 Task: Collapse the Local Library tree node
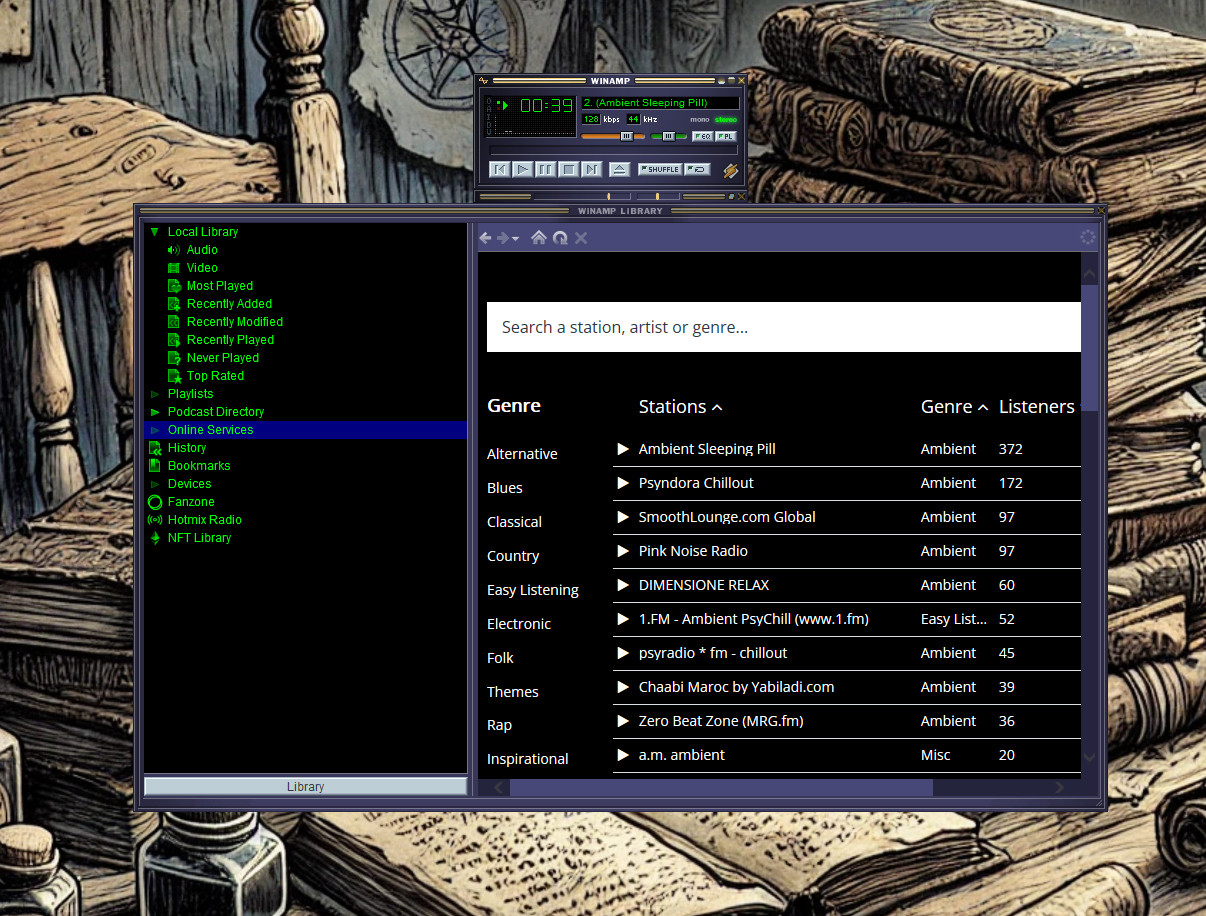click(155, 232)
